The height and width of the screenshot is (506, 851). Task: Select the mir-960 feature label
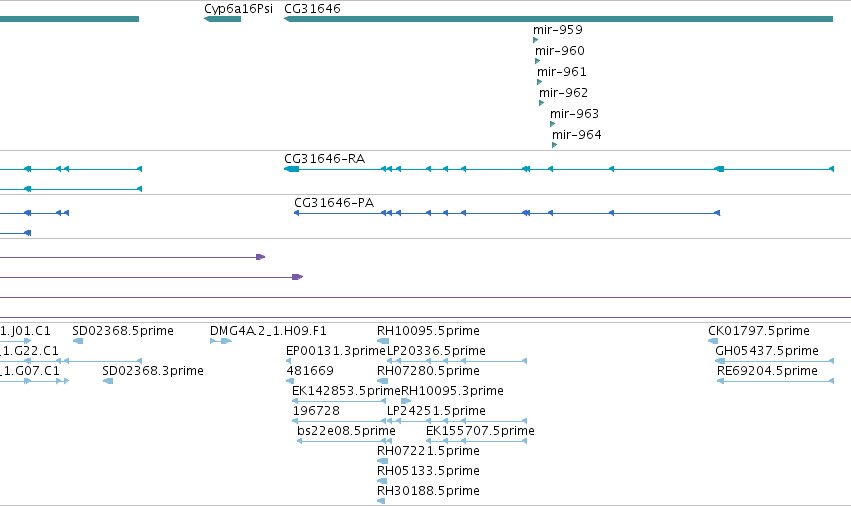click(x=560, y=51)
